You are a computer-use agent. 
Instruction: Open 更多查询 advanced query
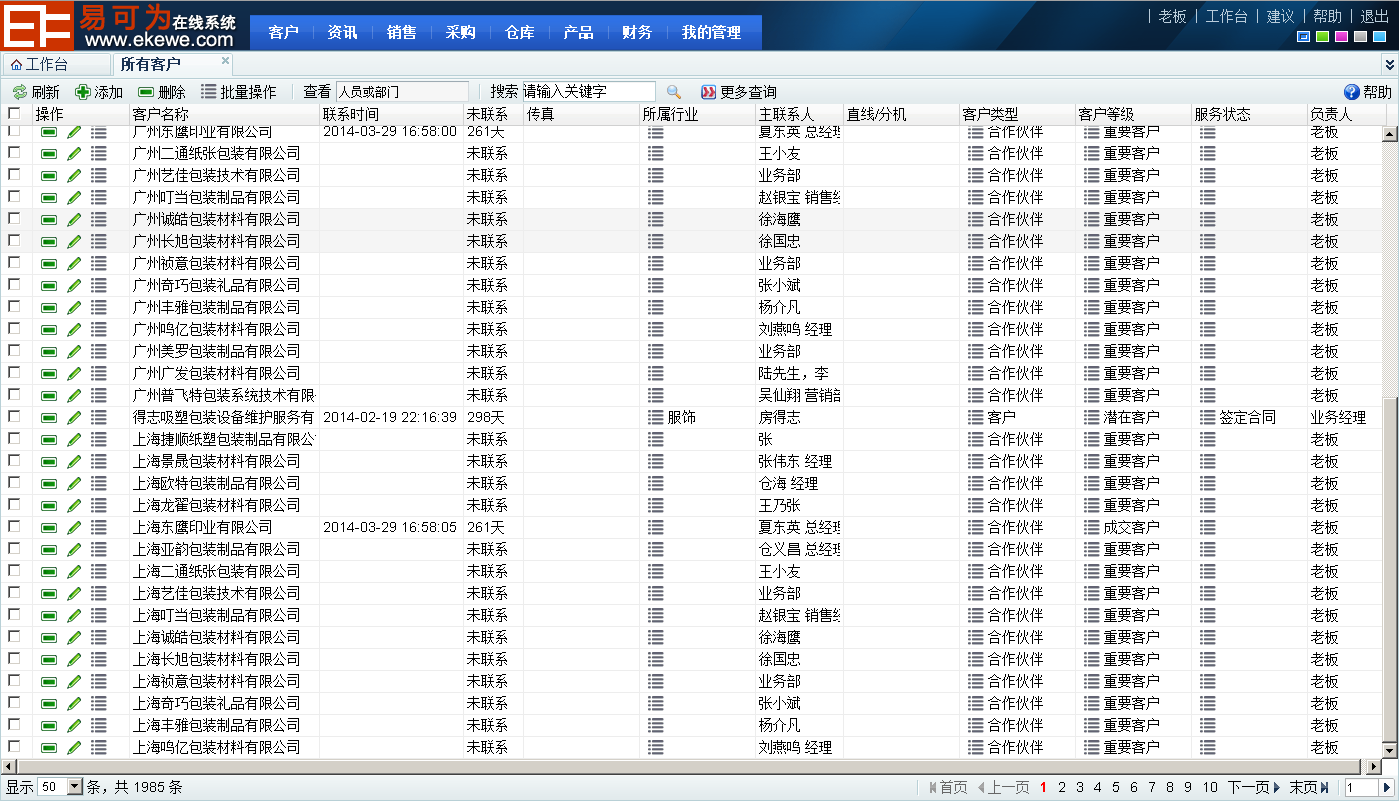(738, 92)
